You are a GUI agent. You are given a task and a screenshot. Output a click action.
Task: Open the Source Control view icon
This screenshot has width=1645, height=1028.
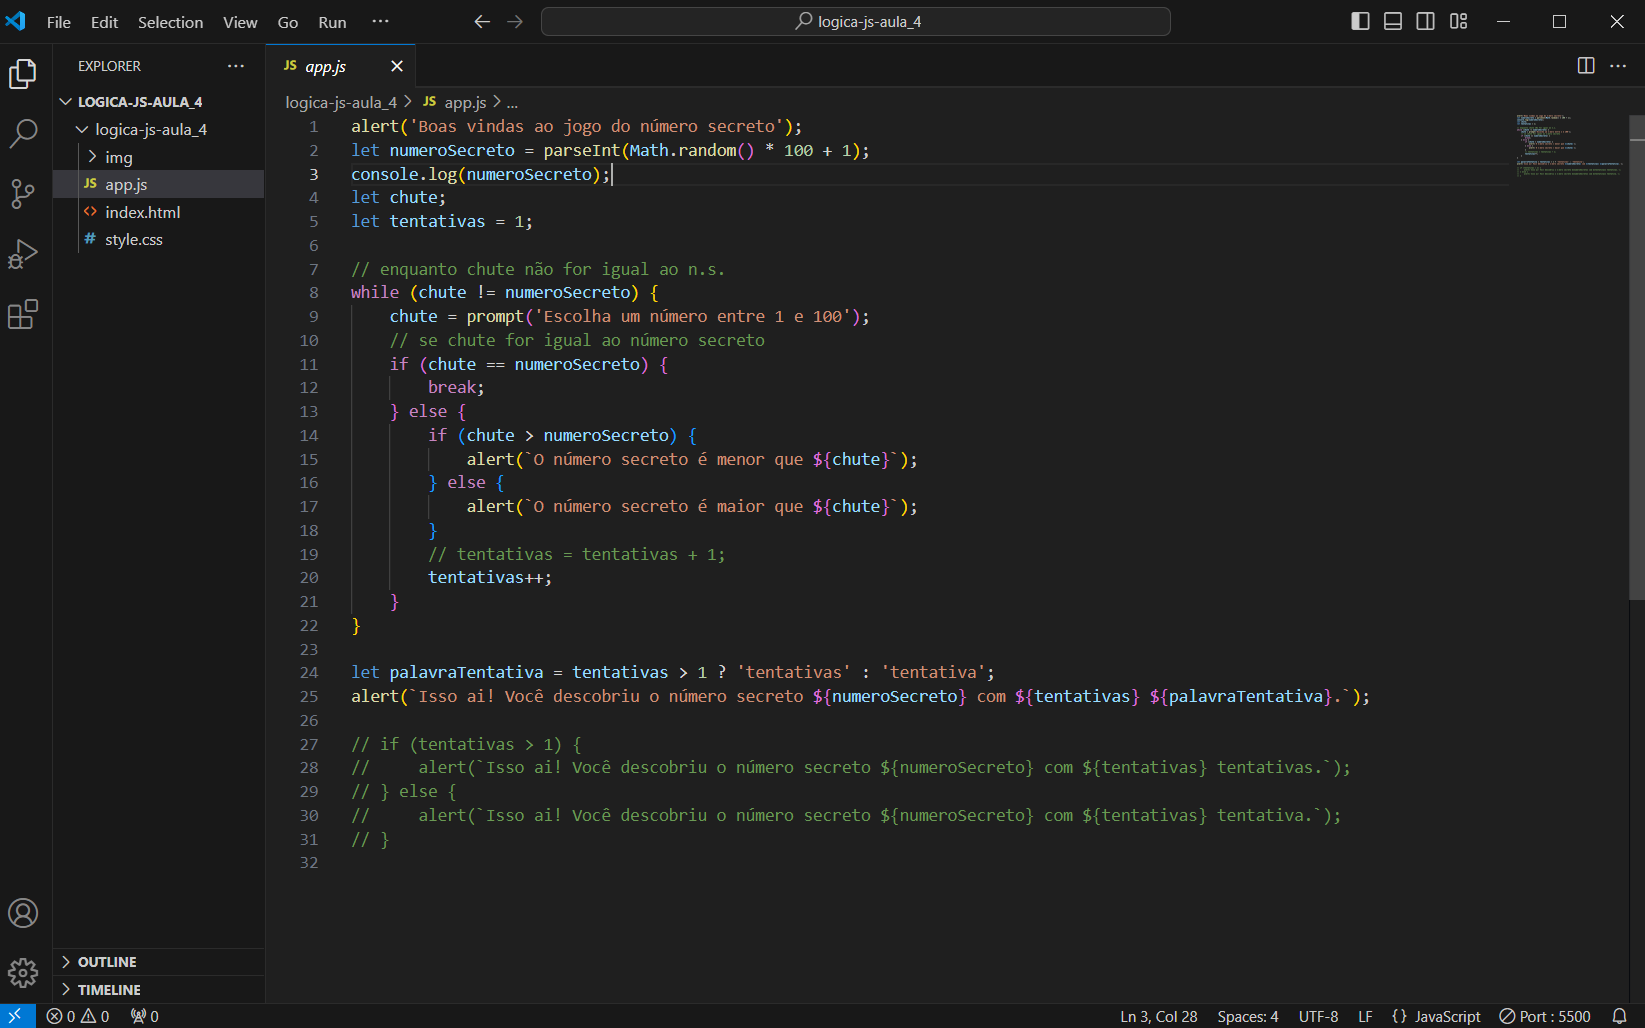coord(23,194)
